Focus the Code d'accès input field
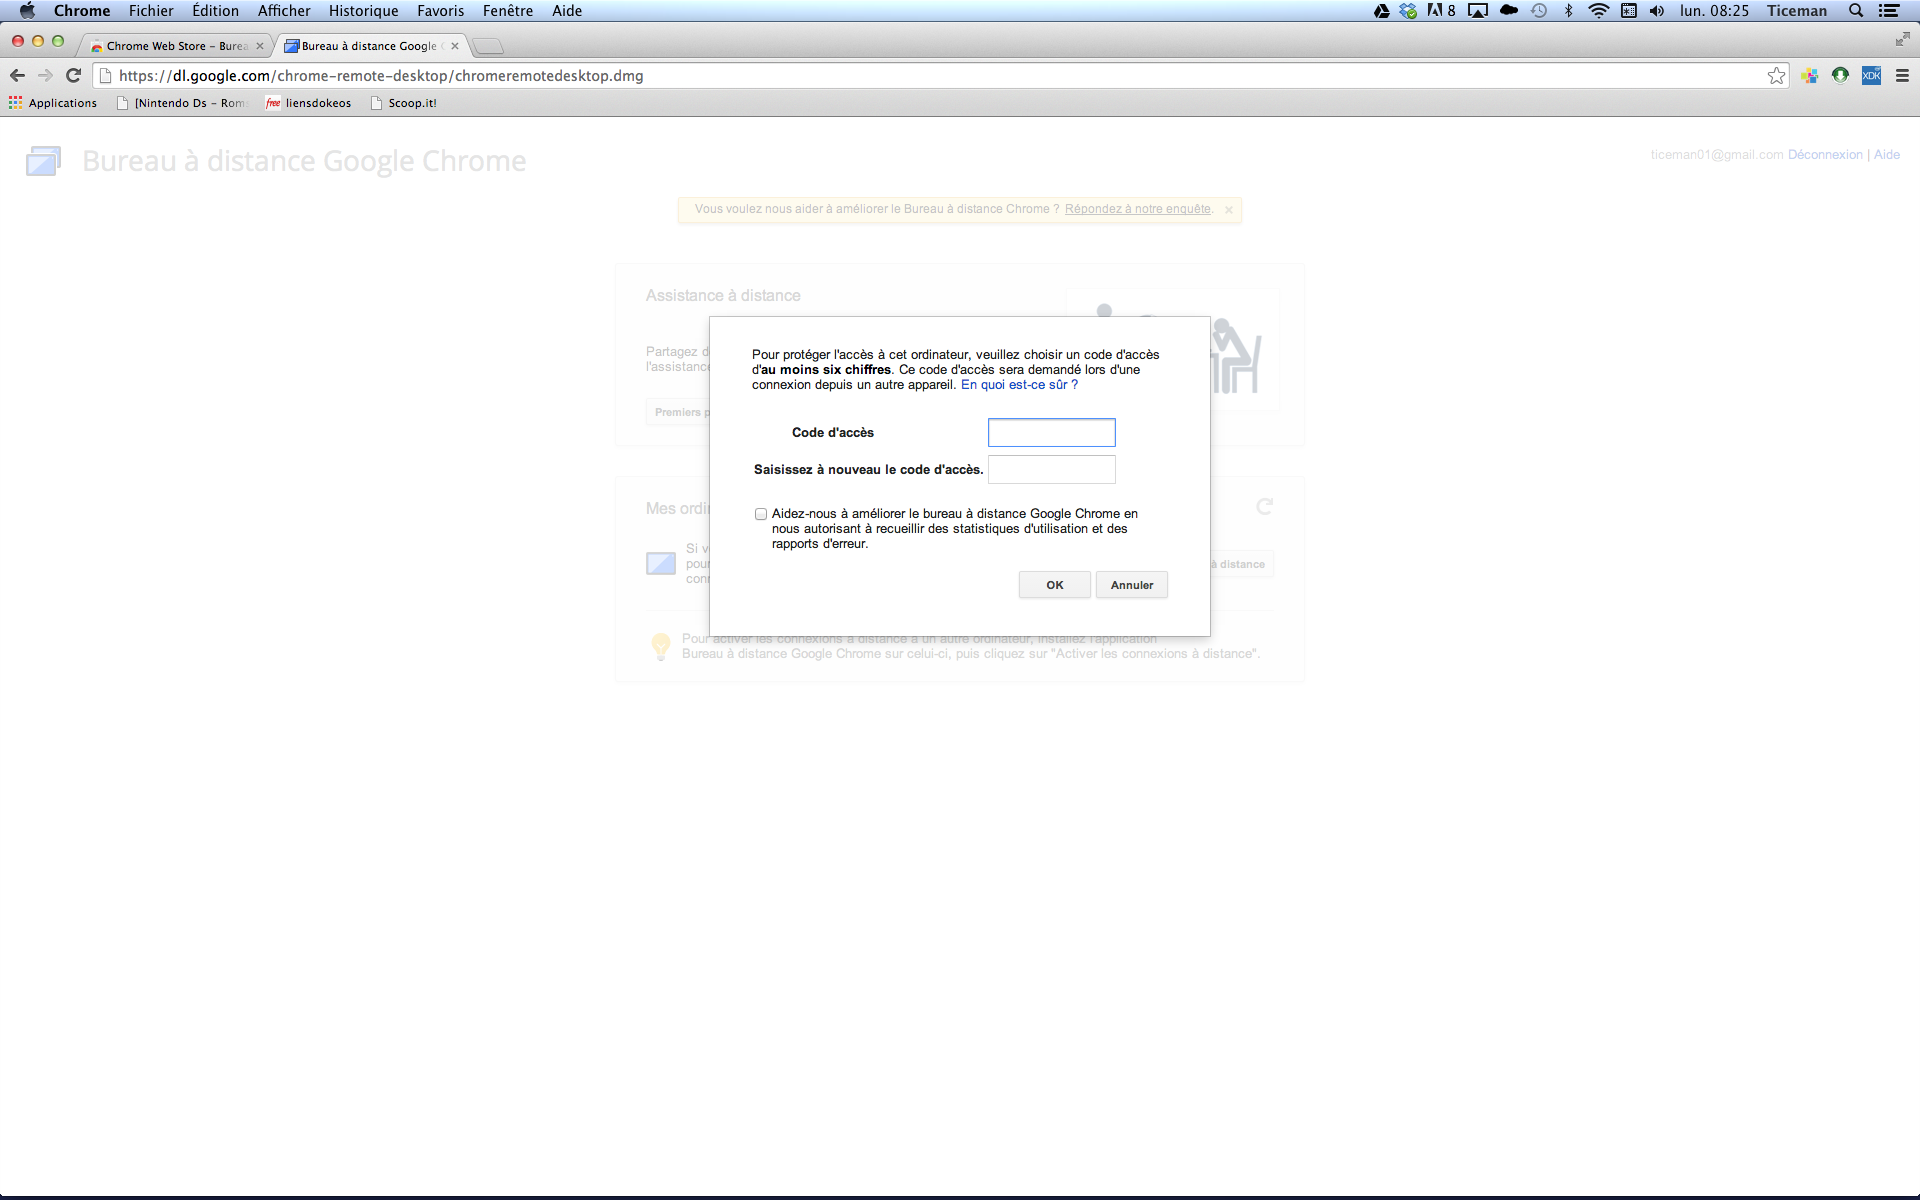 coord(1052,433)
